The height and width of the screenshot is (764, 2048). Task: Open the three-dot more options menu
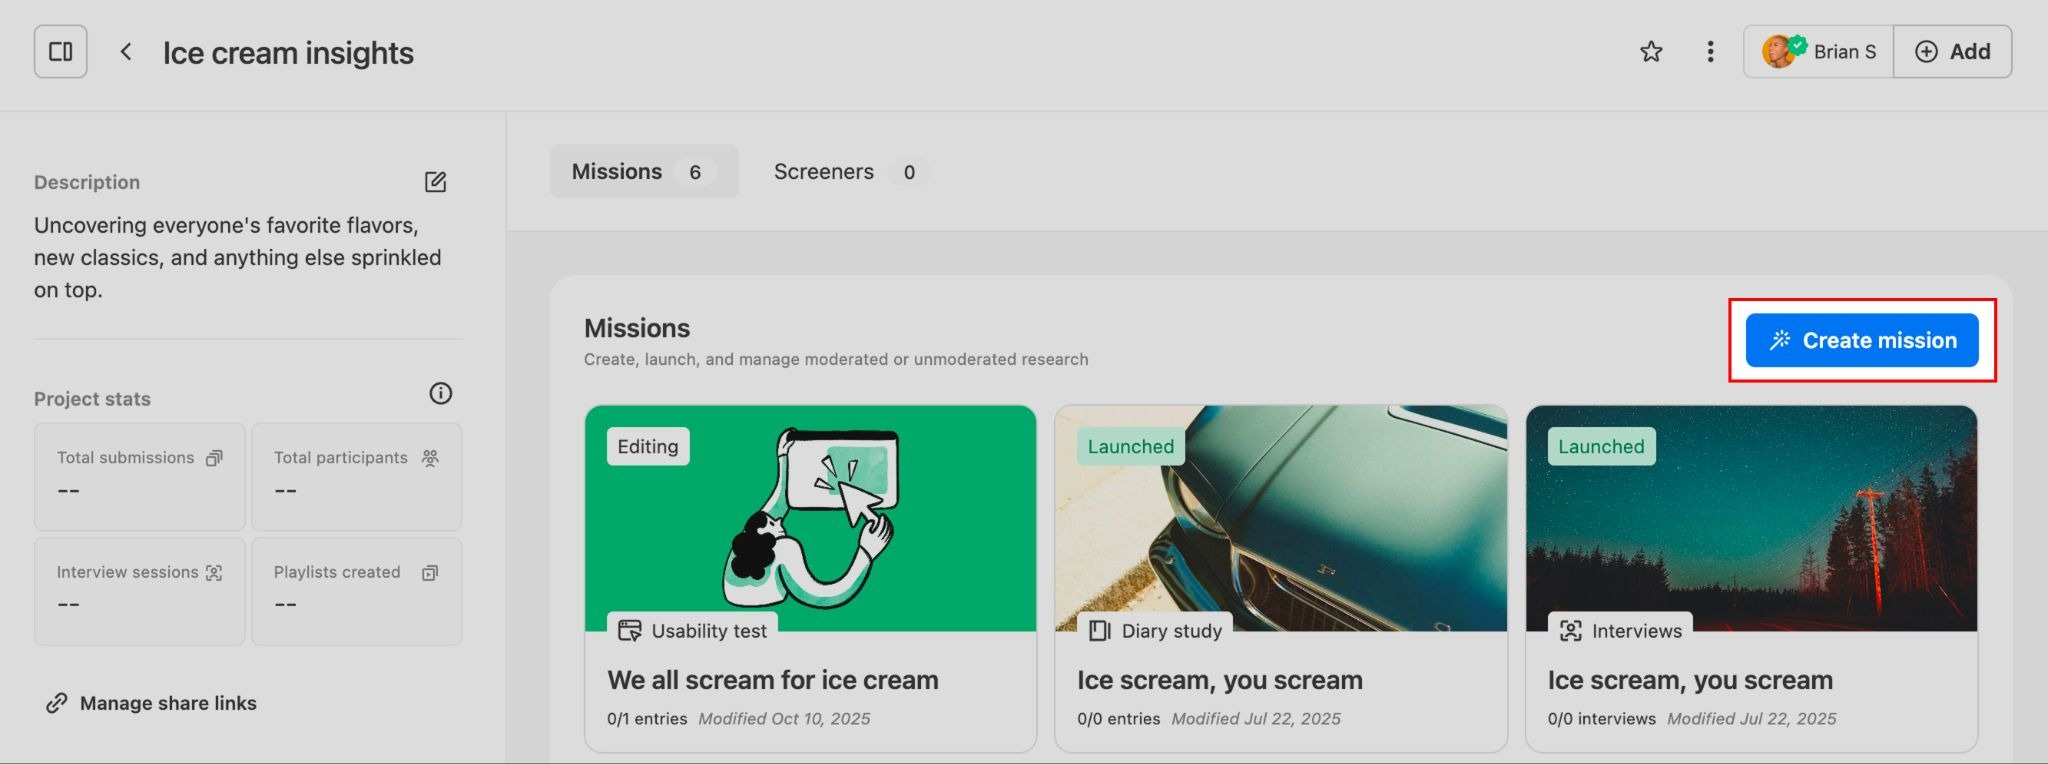(1710, 52)
